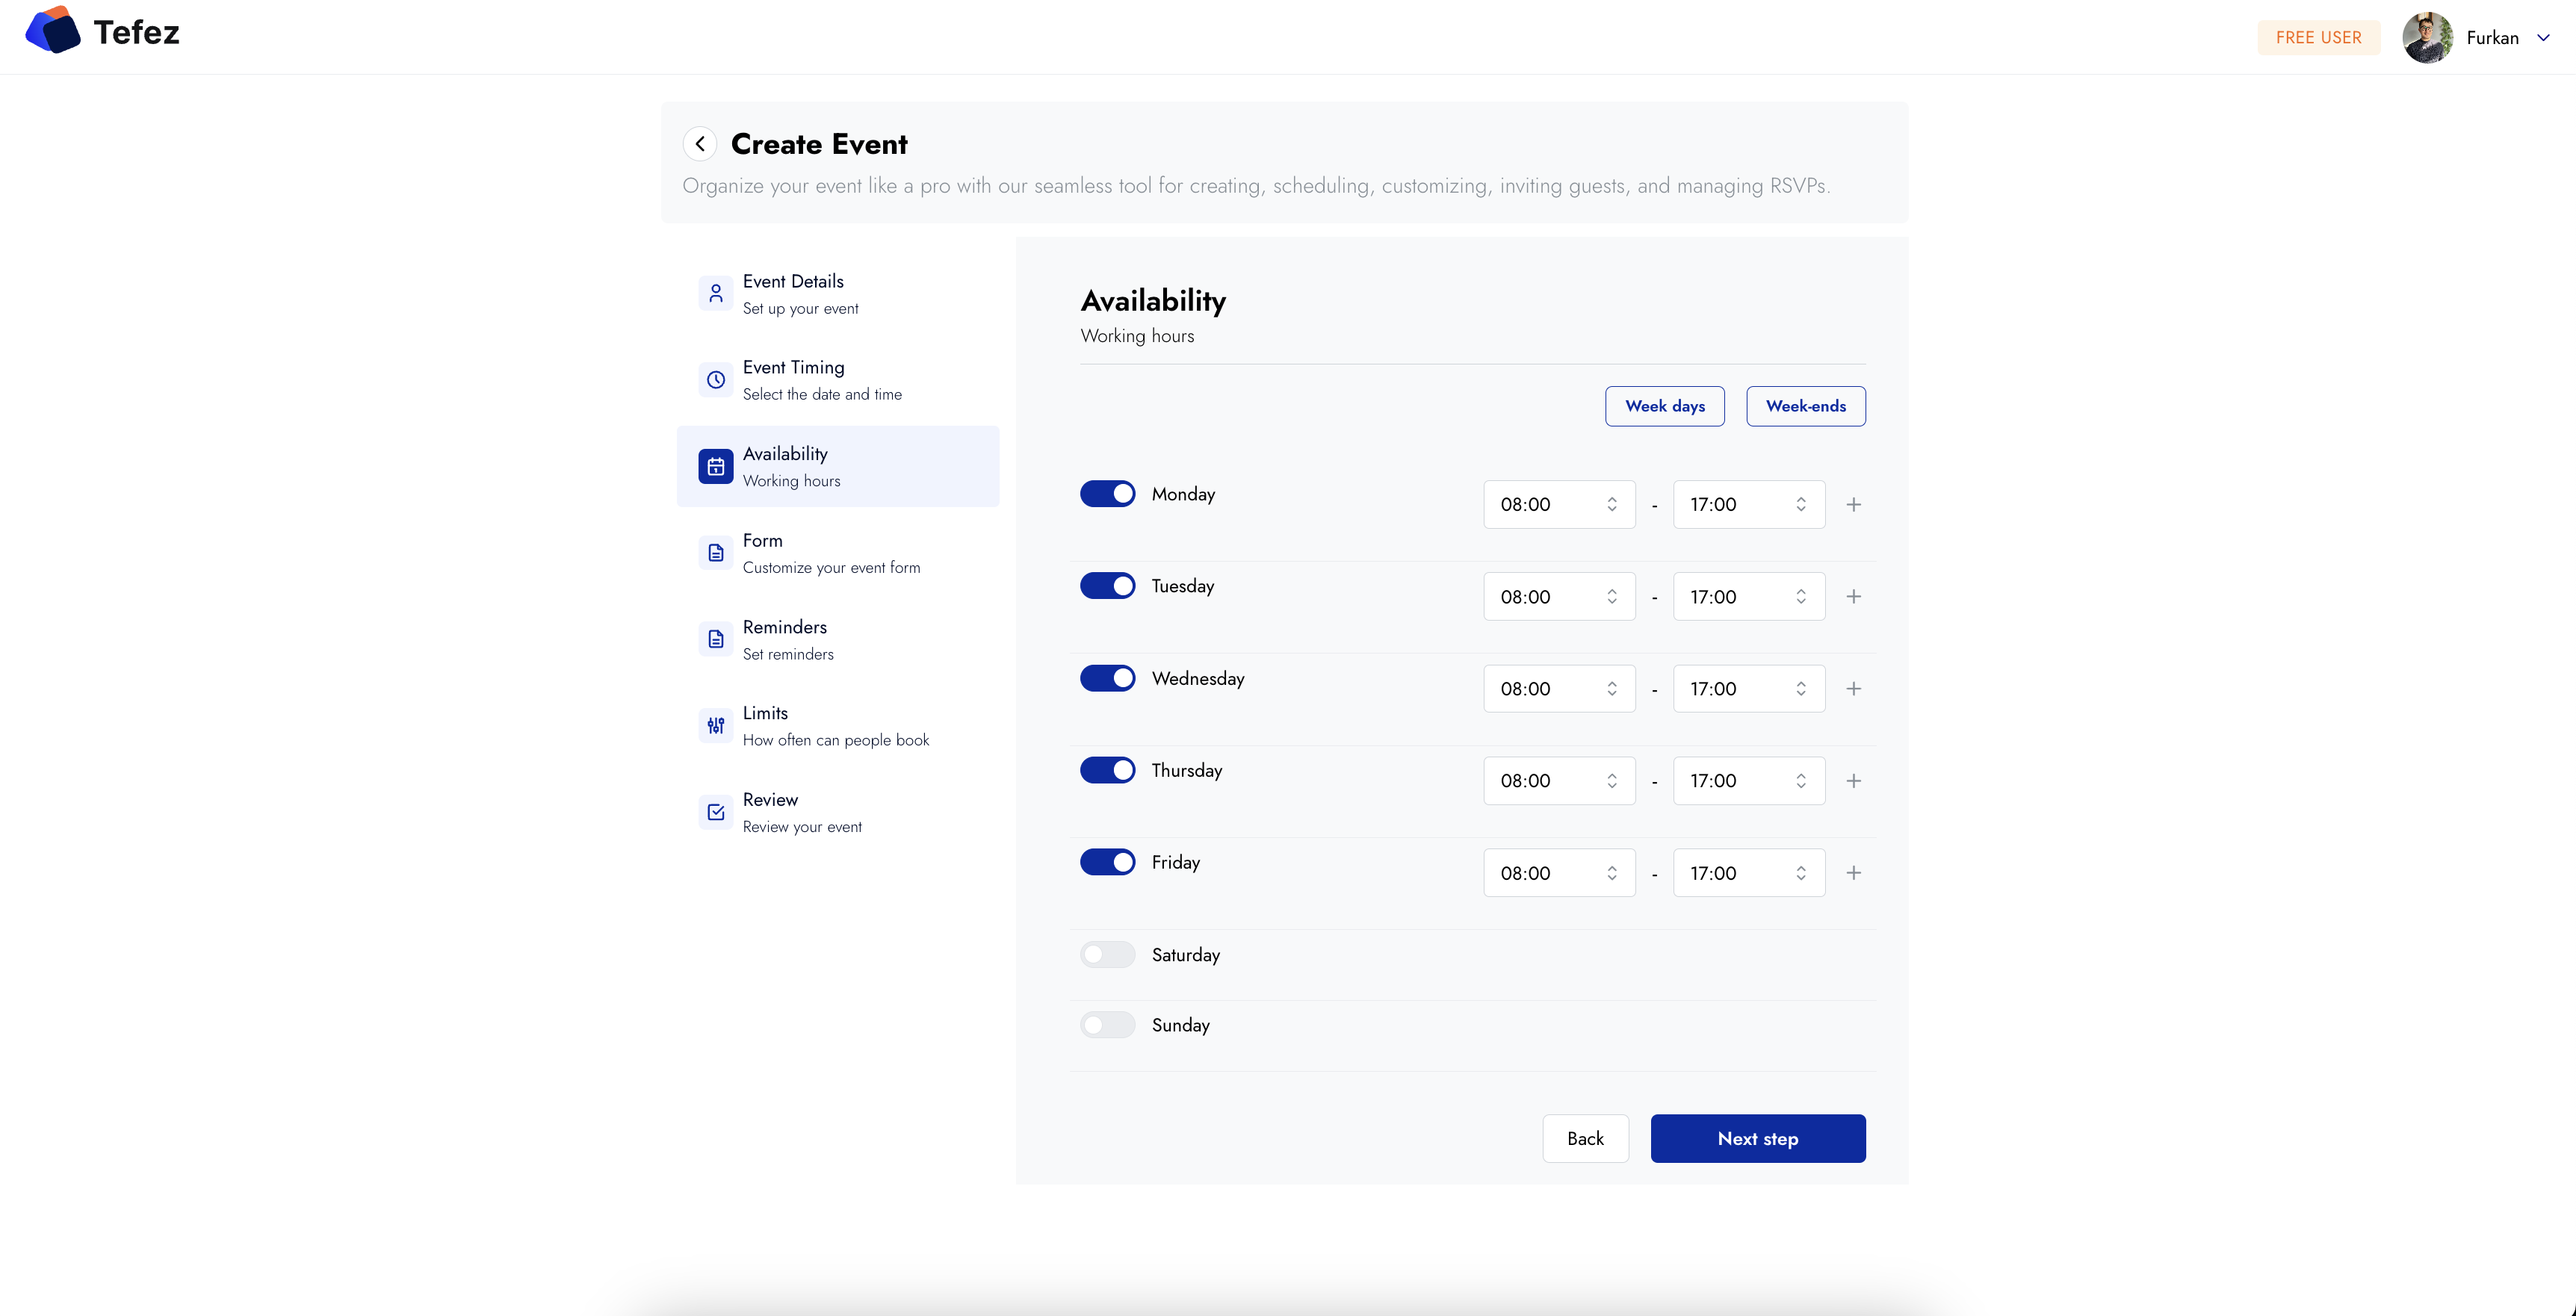Click the Saturday day label

[x=1186, y=955]
